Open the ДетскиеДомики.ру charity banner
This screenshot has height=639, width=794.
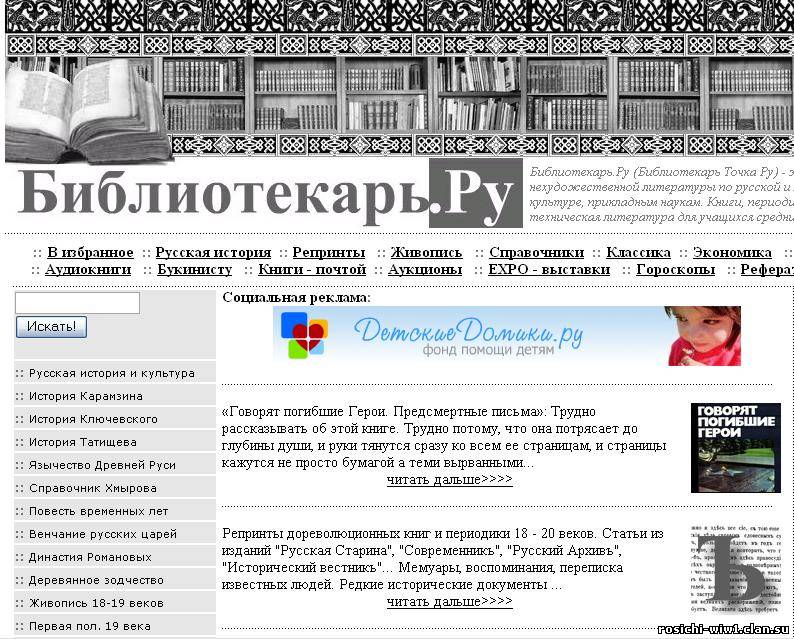click(x=506, y=336)
